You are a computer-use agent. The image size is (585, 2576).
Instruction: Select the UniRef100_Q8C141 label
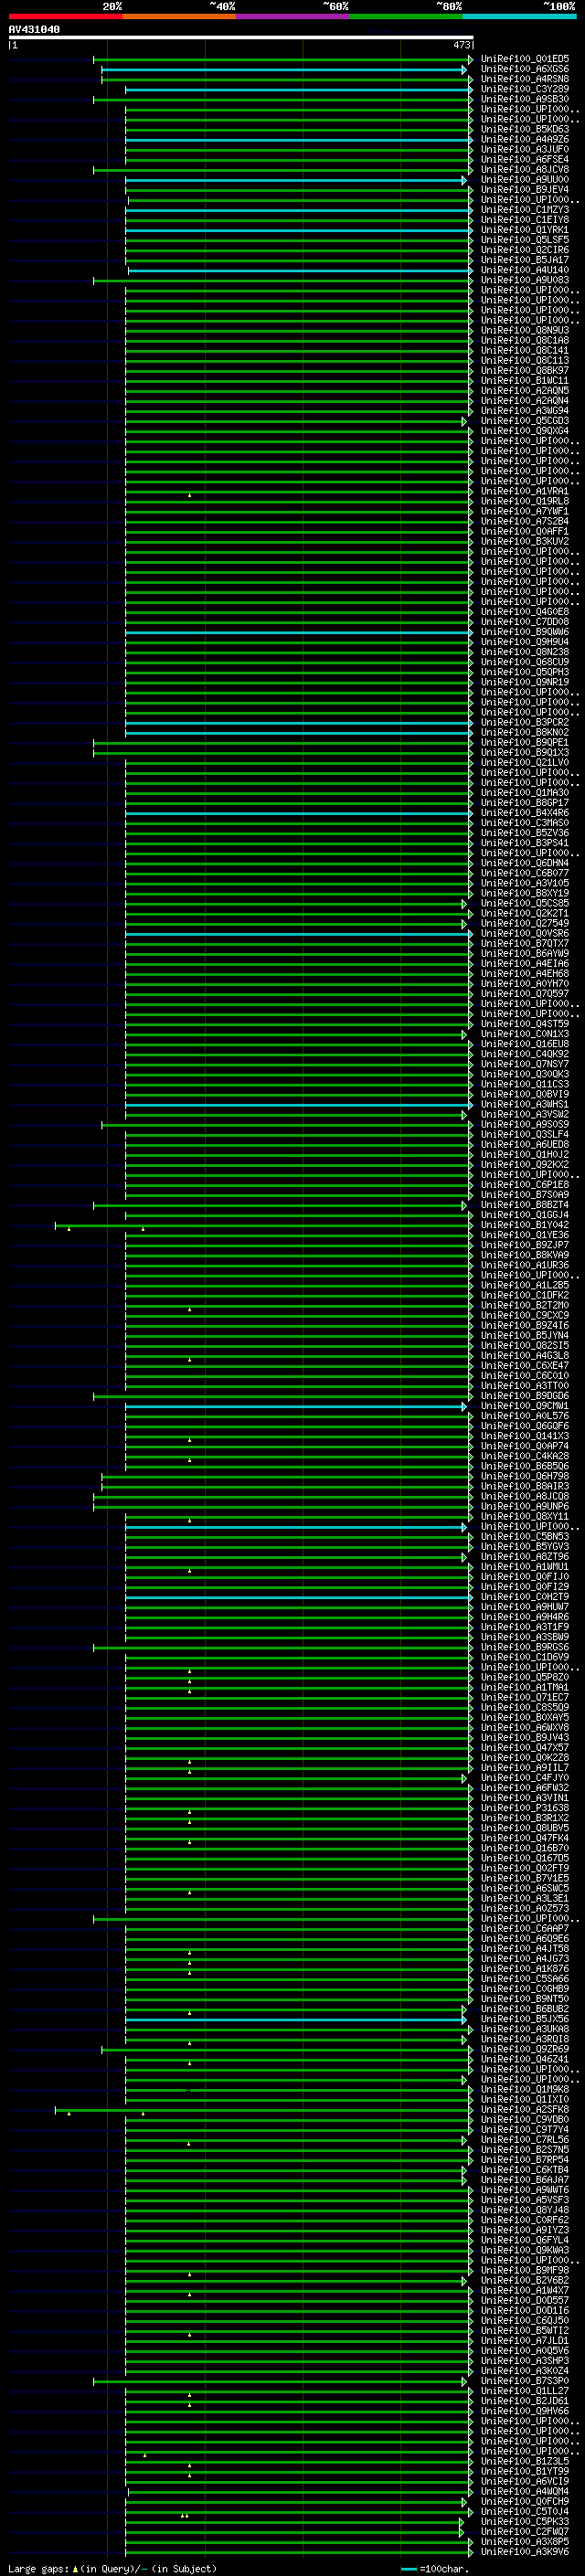pos(525,350)
